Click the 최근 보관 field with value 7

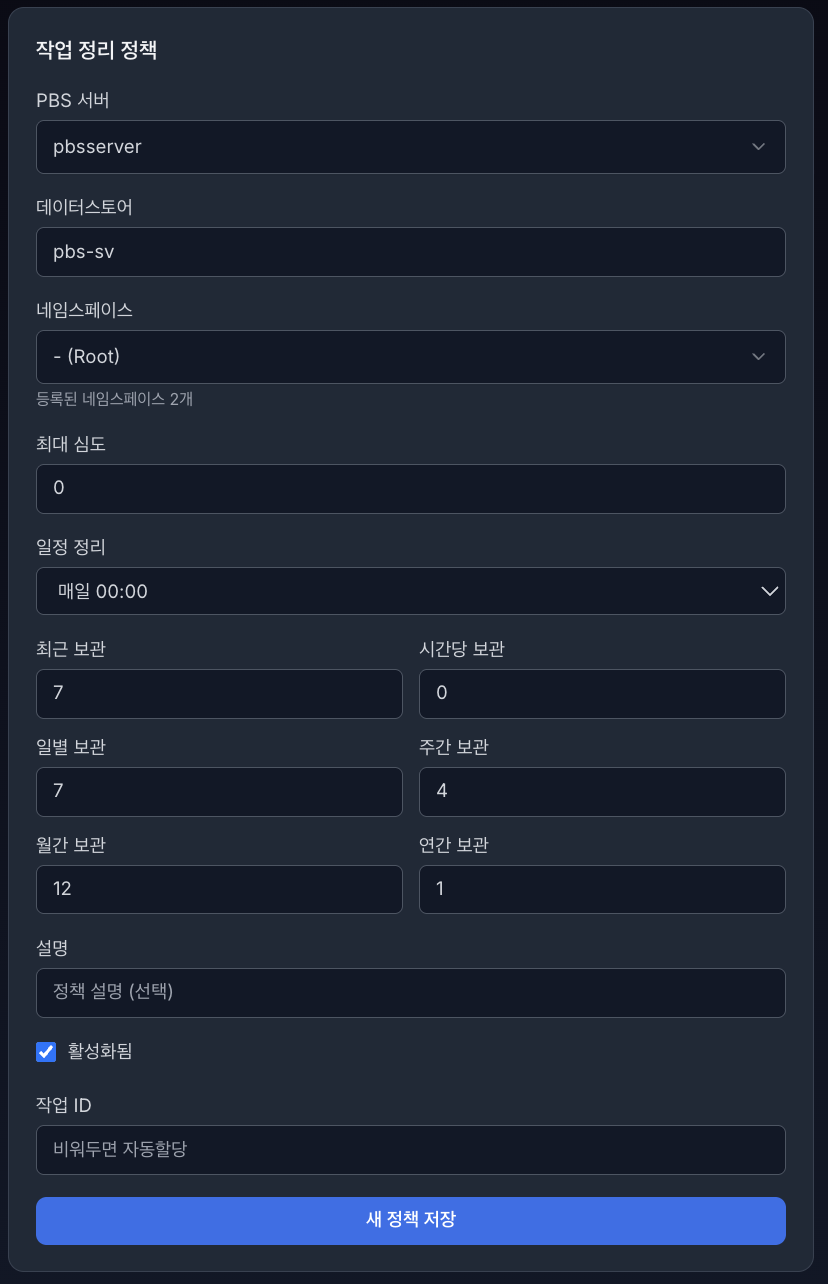tap(219, 693)
